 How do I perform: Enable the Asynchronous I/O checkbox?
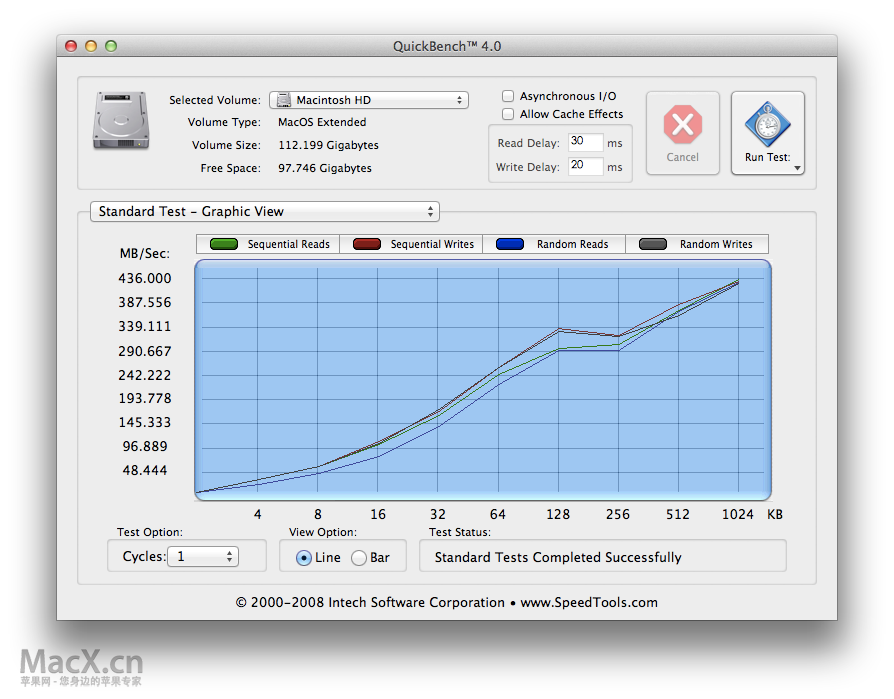click(x=507, y=96)
